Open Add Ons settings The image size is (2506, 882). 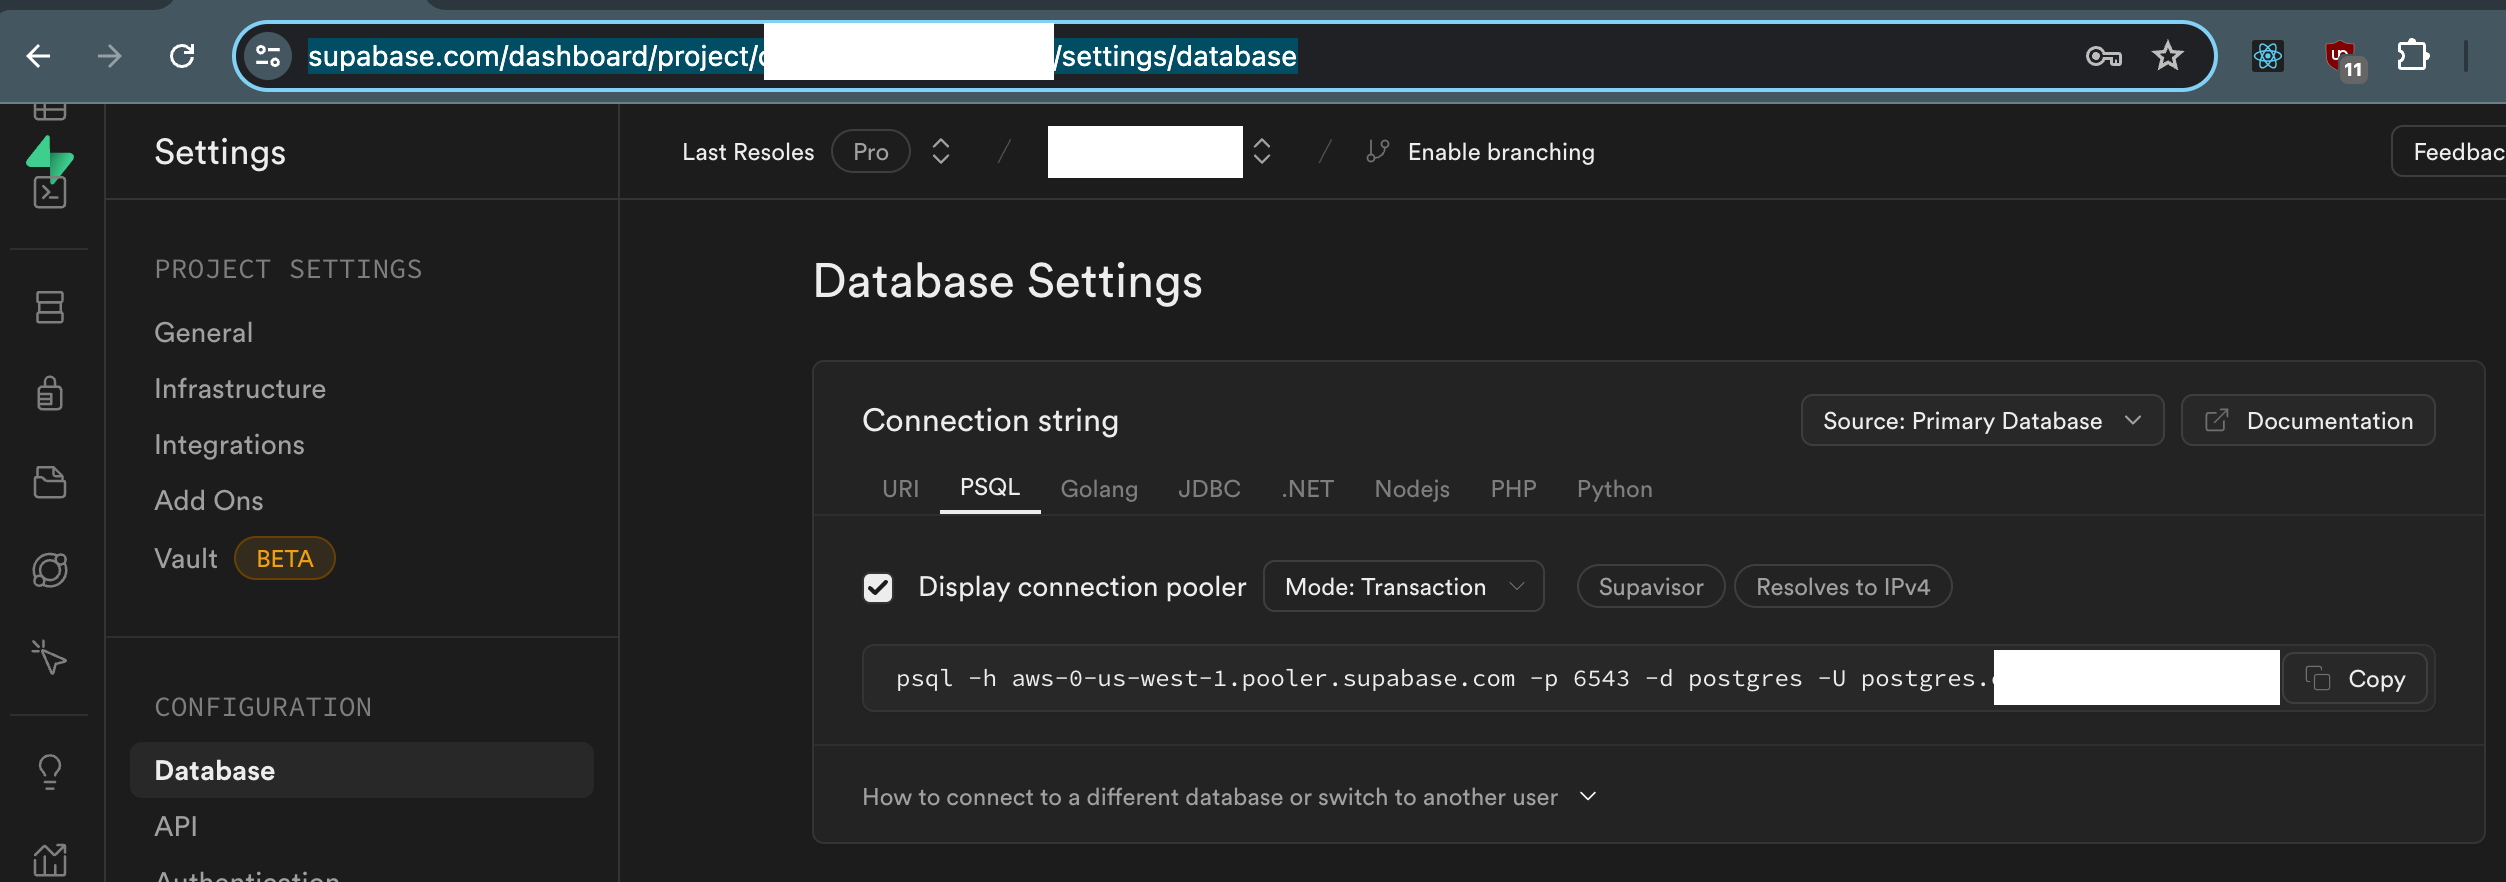pos(209,501)
